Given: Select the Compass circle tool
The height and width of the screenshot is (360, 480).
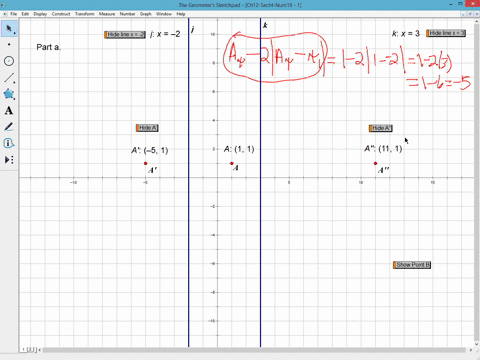Looking at the screenshot, I should point(9,61).
